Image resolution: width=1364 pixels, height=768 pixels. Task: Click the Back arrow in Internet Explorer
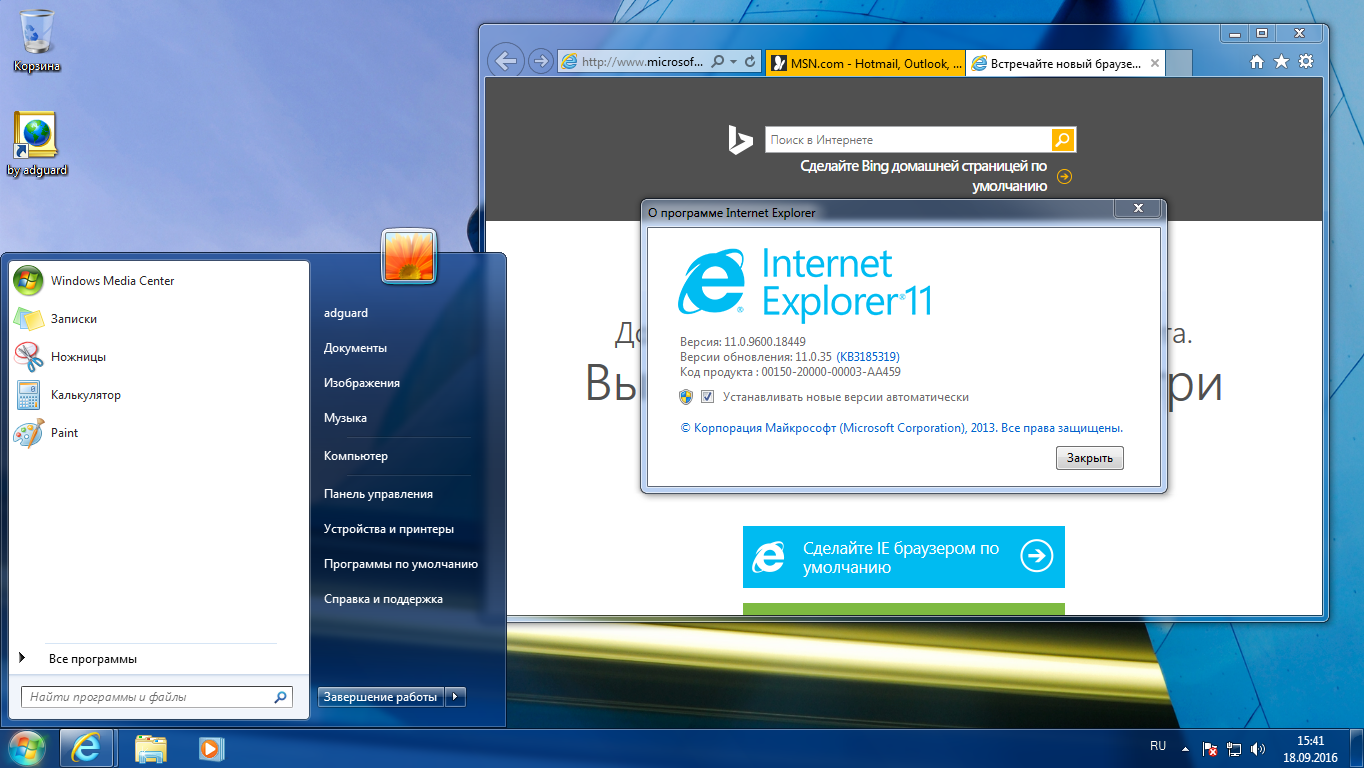point(507,61)
